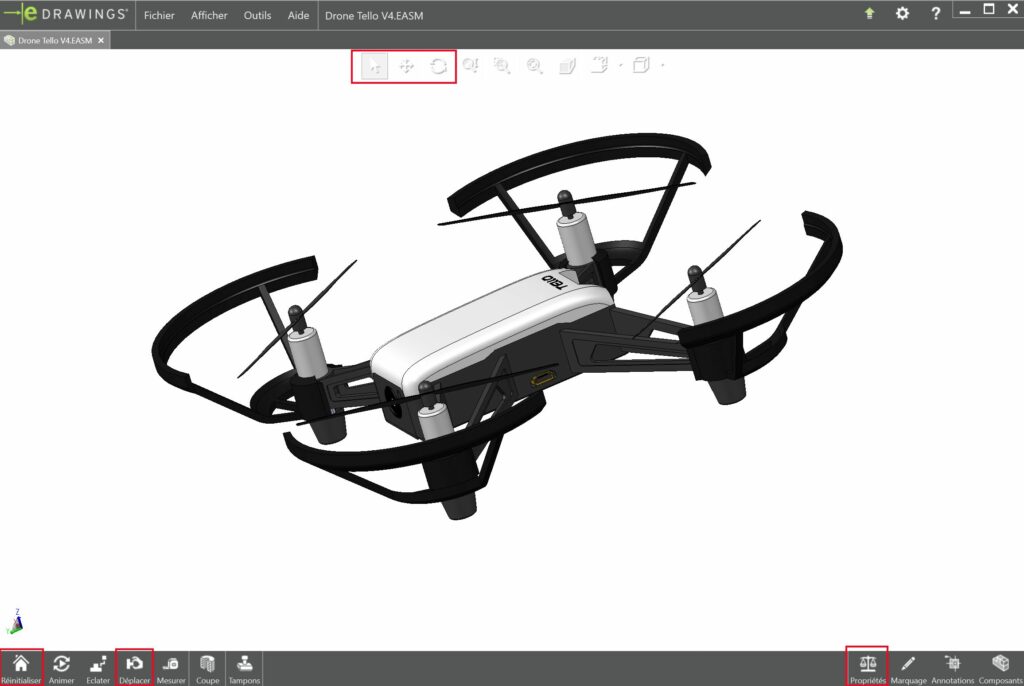Open the Annotations panel

[952, 668]
